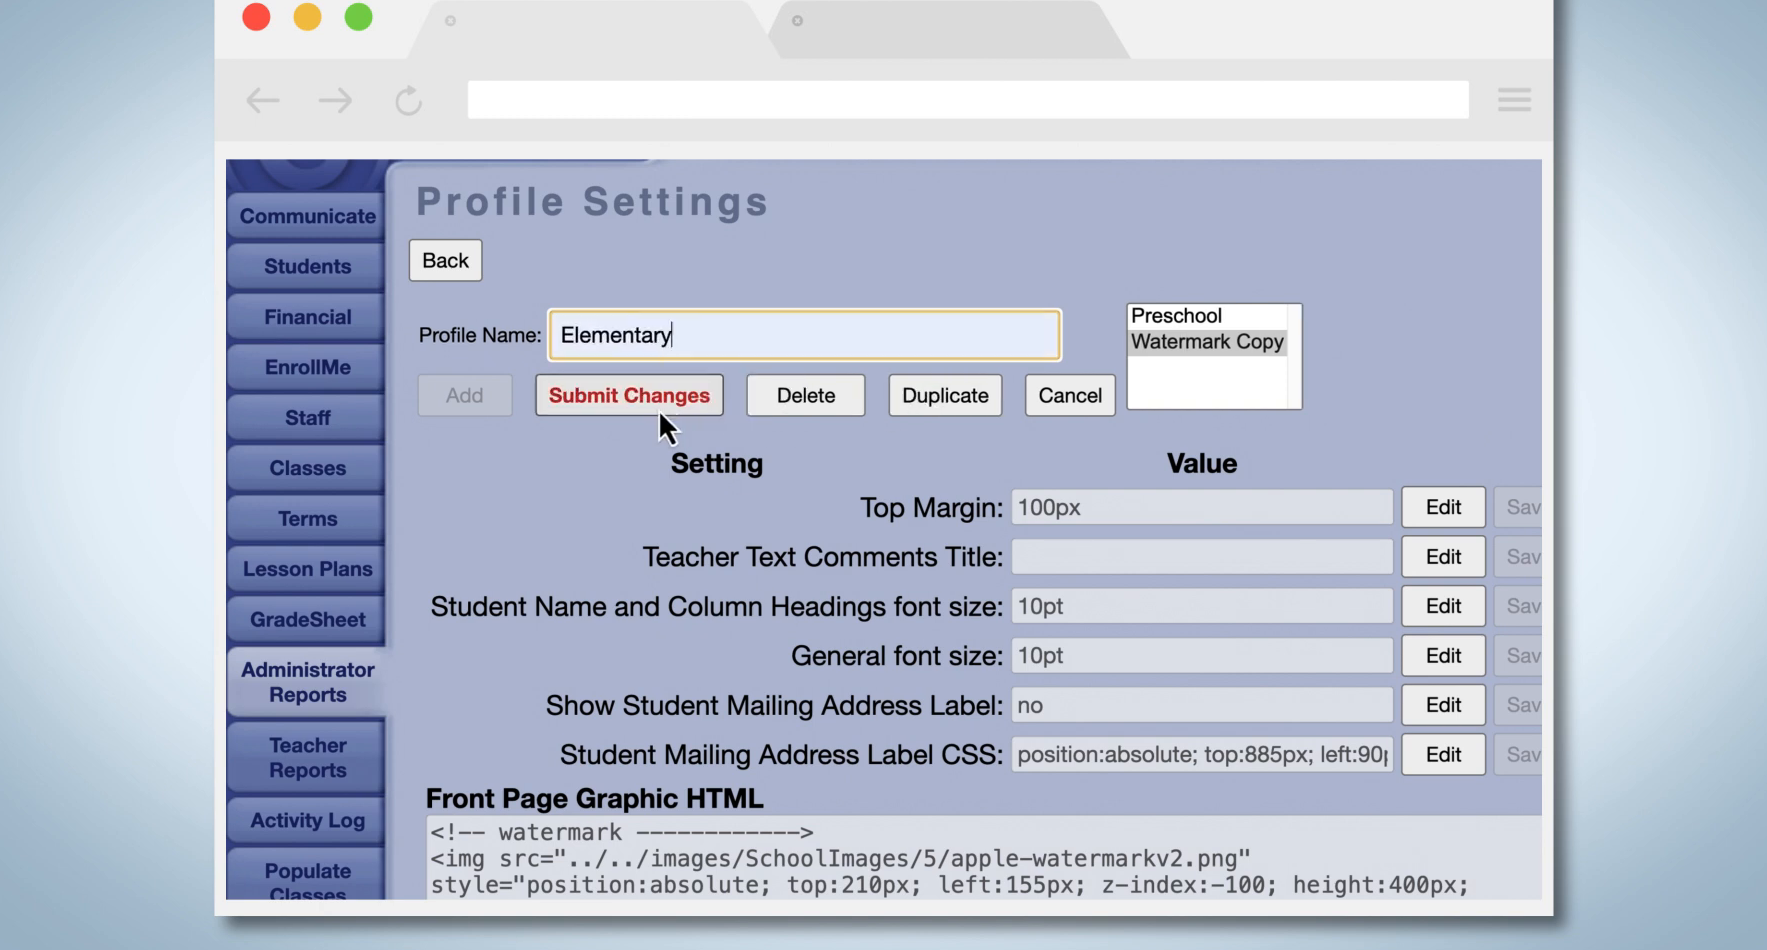Select Watermark Copy in the profile list
This screenshot has height=950, width=1767.
pos(1207,342)
